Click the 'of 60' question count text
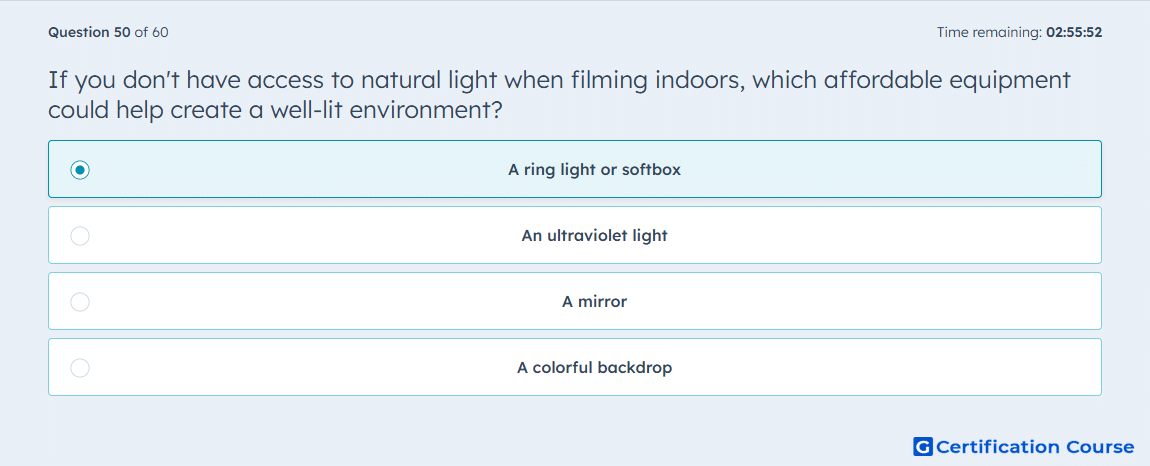Viewport: 1150px width, 466px height. 152,32
